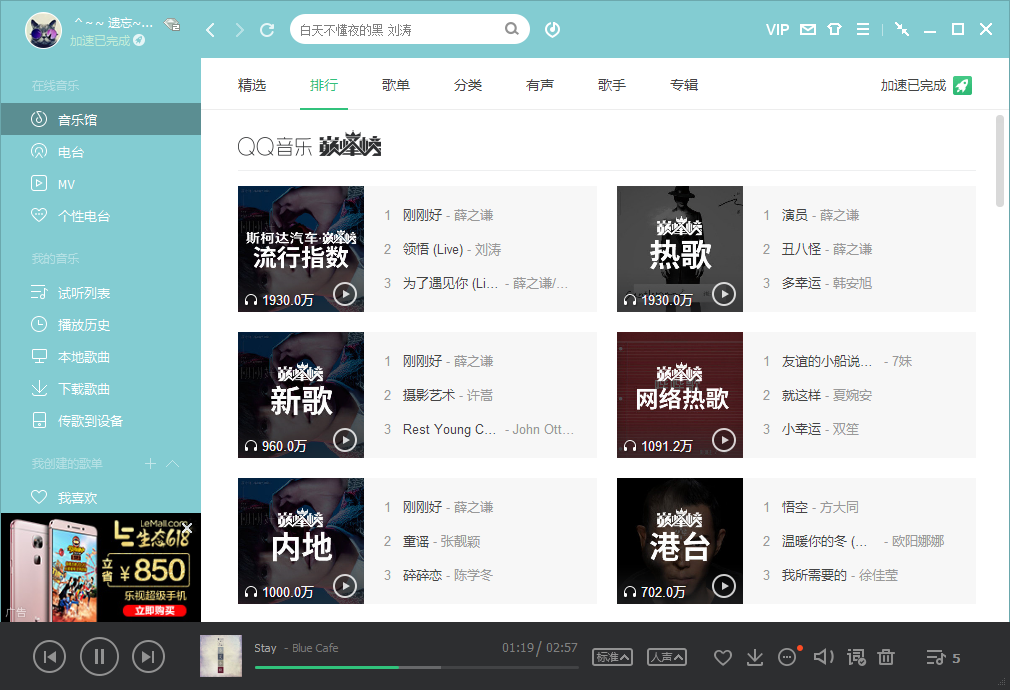Switch to 歌手 tab

pos(612,85)
